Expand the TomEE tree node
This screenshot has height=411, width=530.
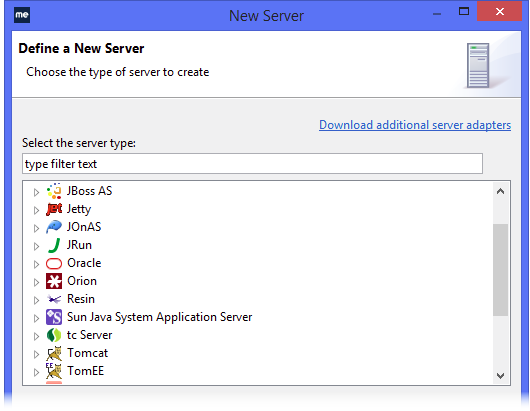click(x=36, y=372)
